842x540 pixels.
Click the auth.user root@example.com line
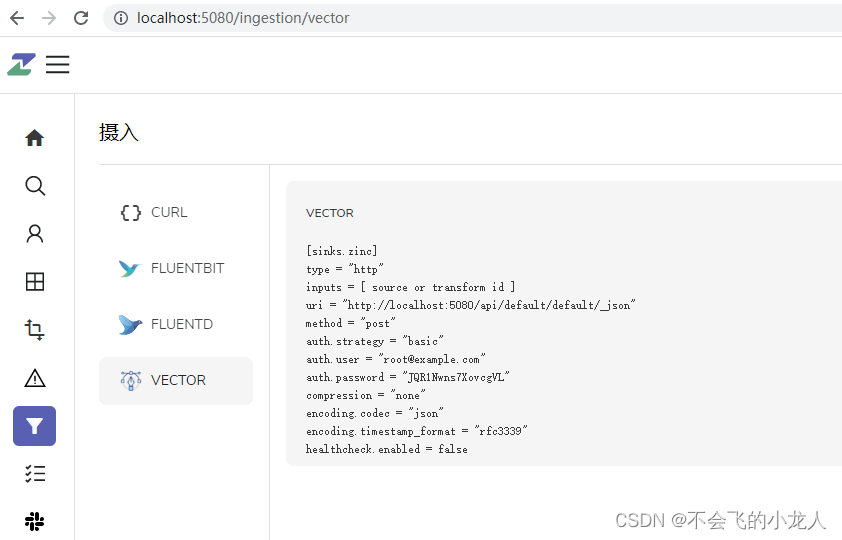click(396, 359)
